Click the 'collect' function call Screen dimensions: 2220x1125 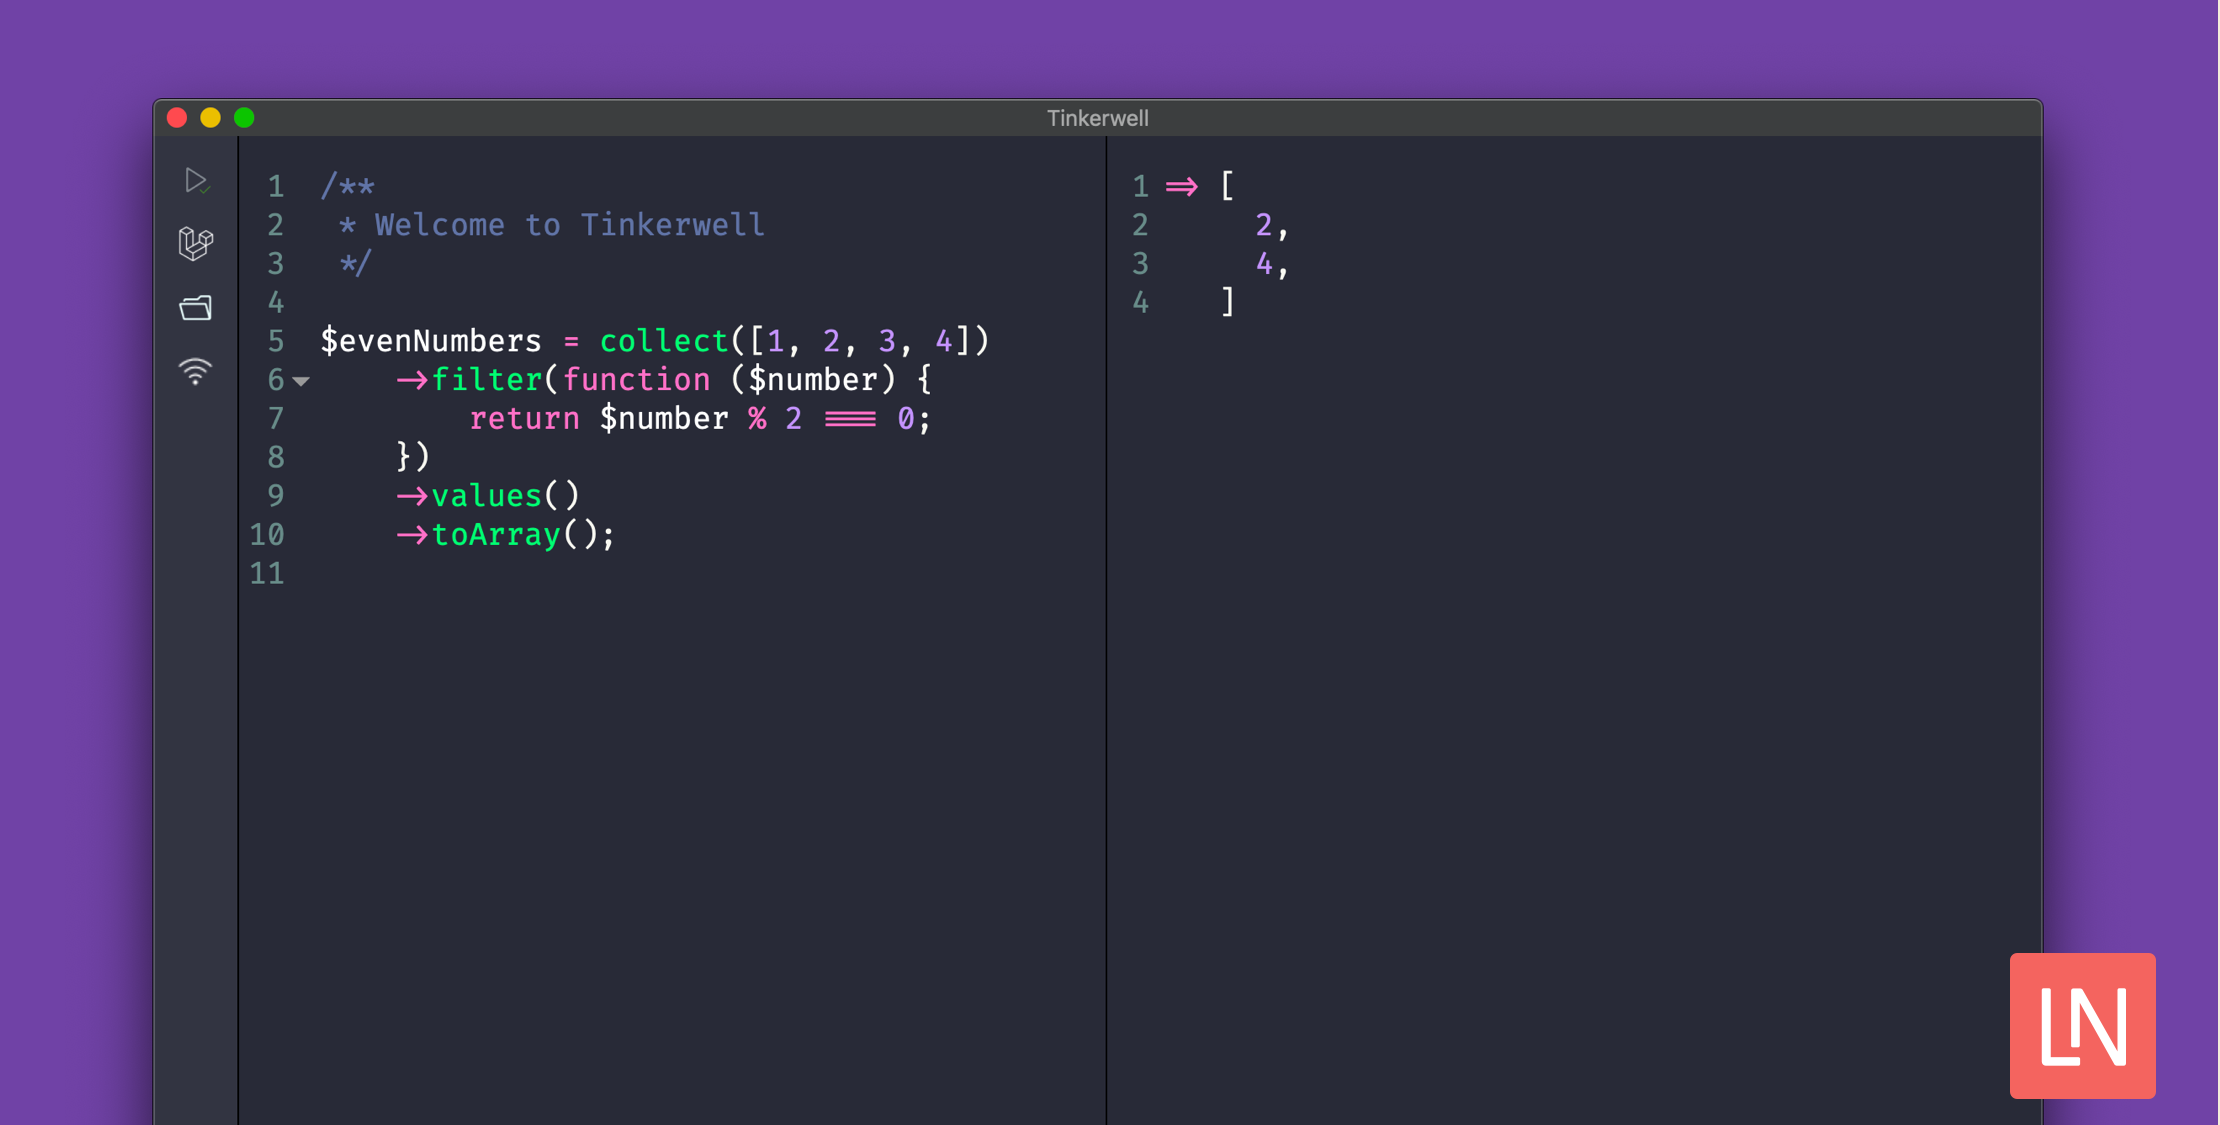click(664, 341)
